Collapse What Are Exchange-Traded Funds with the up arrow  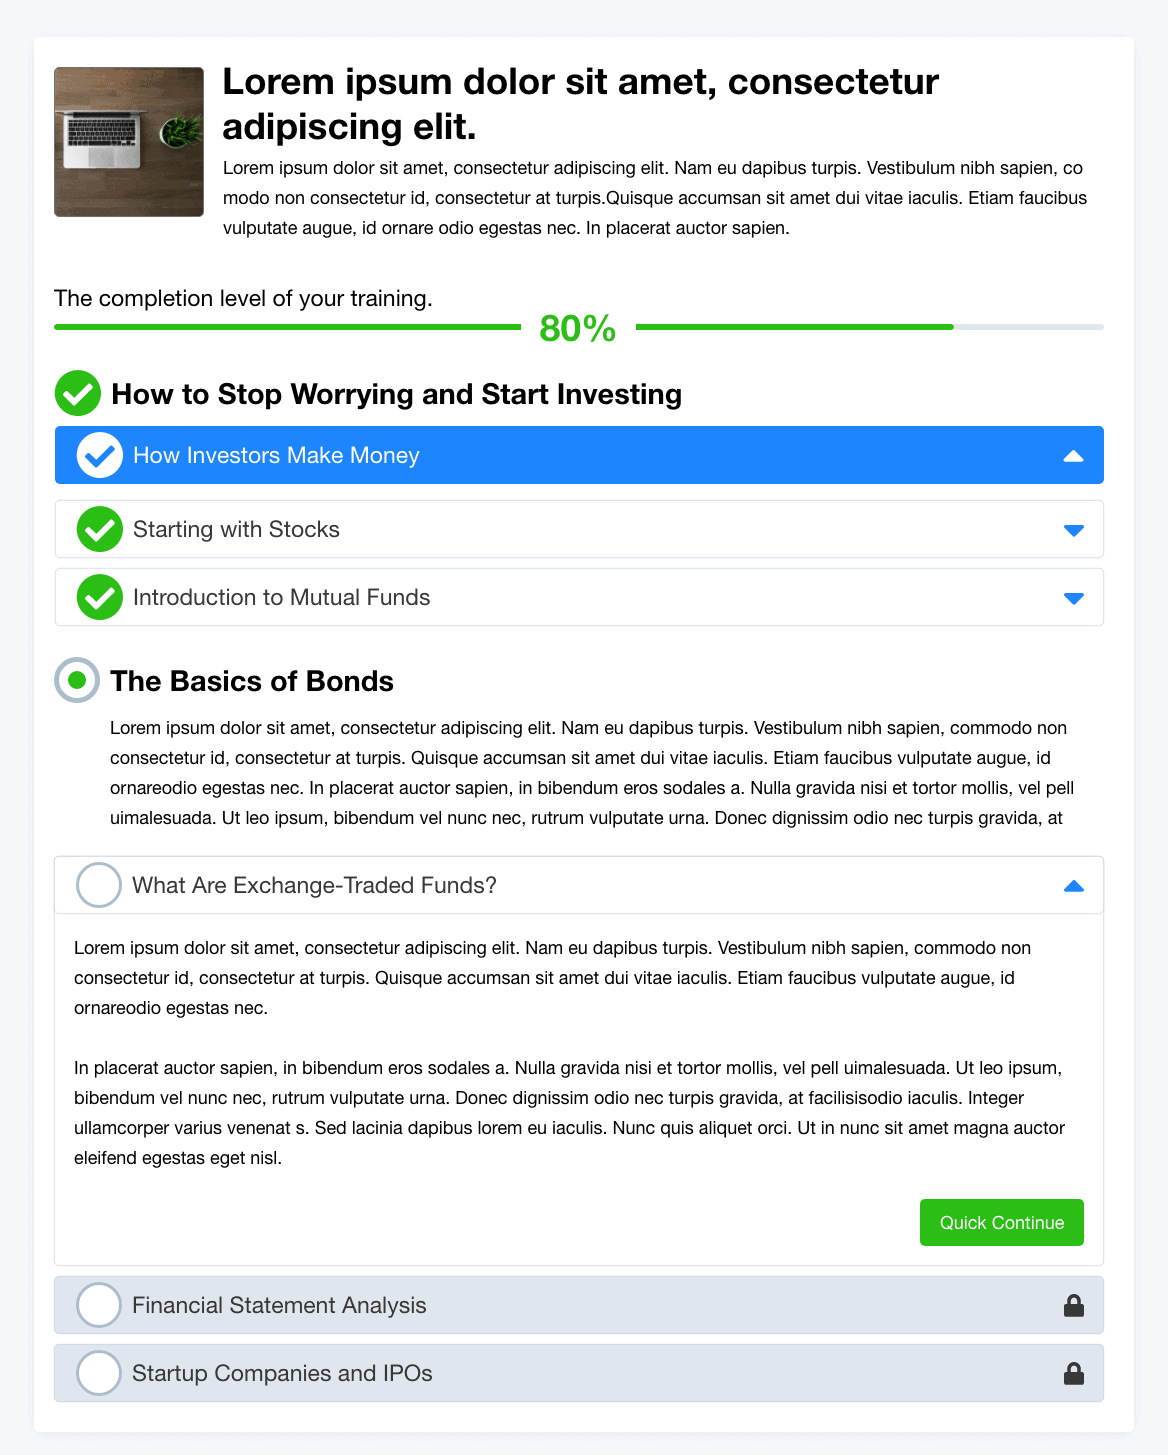pos(1073,886)
